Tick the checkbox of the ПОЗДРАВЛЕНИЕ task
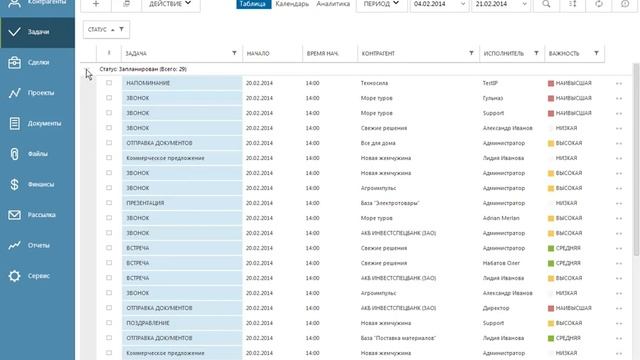Viewport: 640px width, 360px height. pos(109,323)
